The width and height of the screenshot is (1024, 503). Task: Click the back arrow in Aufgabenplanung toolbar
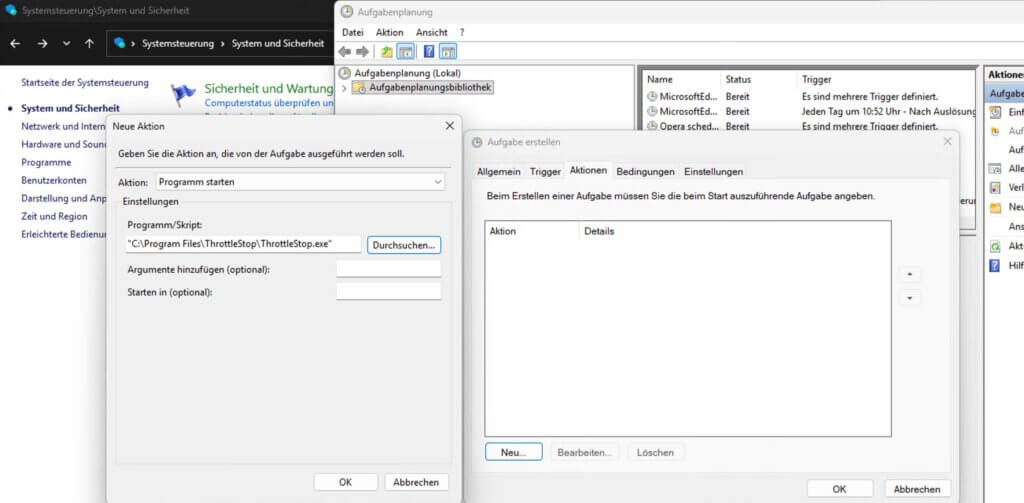tap(344, 52)
